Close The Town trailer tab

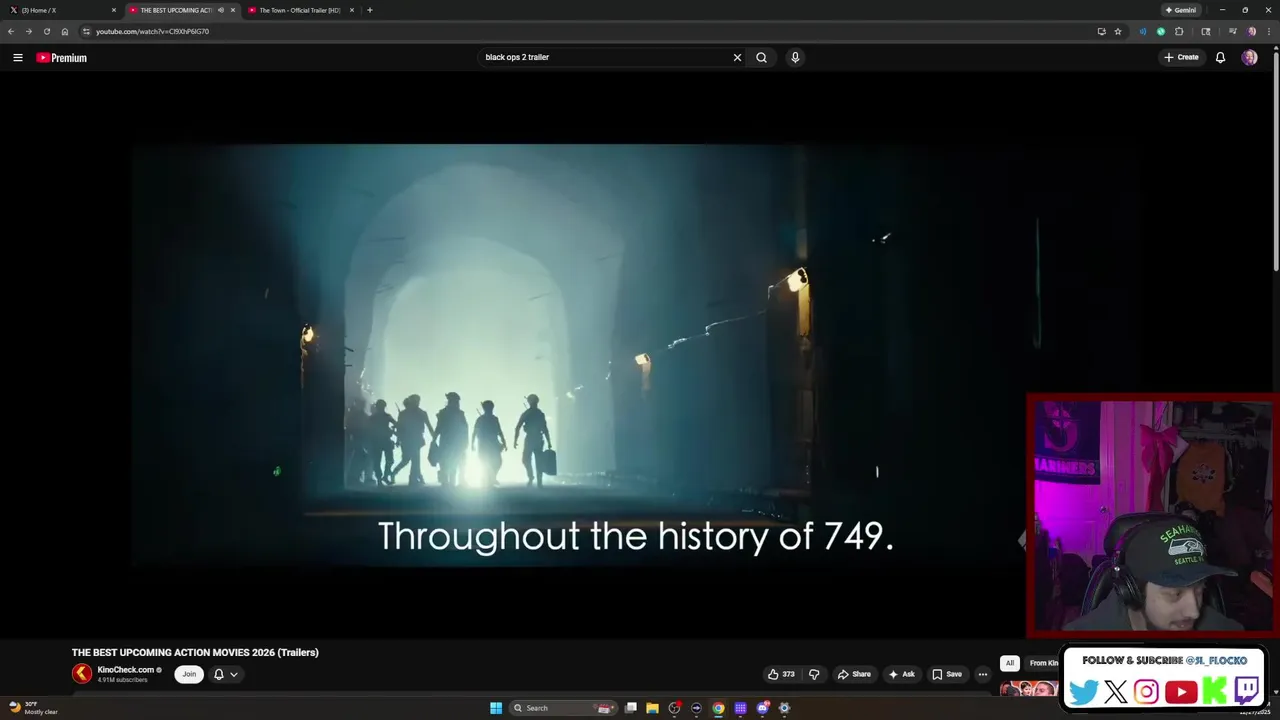pos(352,10)
